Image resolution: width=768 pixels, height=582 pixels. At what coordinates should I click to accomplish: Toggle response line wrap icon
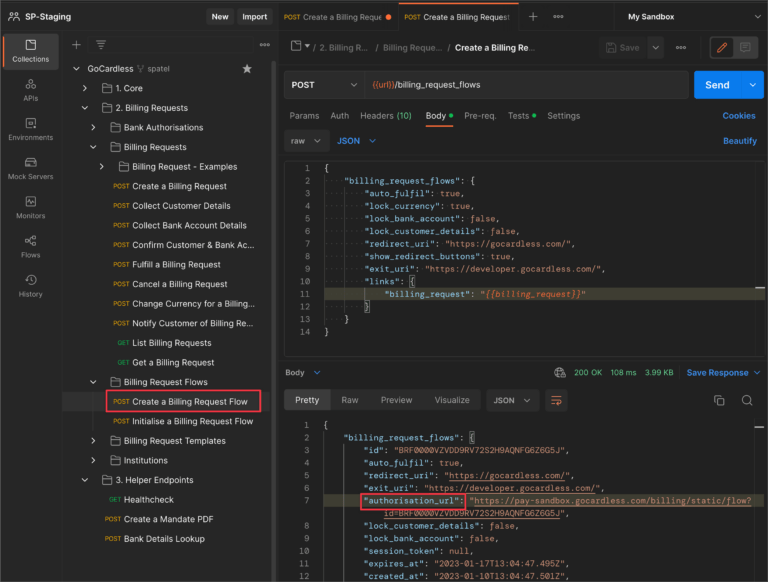point(556,401)
